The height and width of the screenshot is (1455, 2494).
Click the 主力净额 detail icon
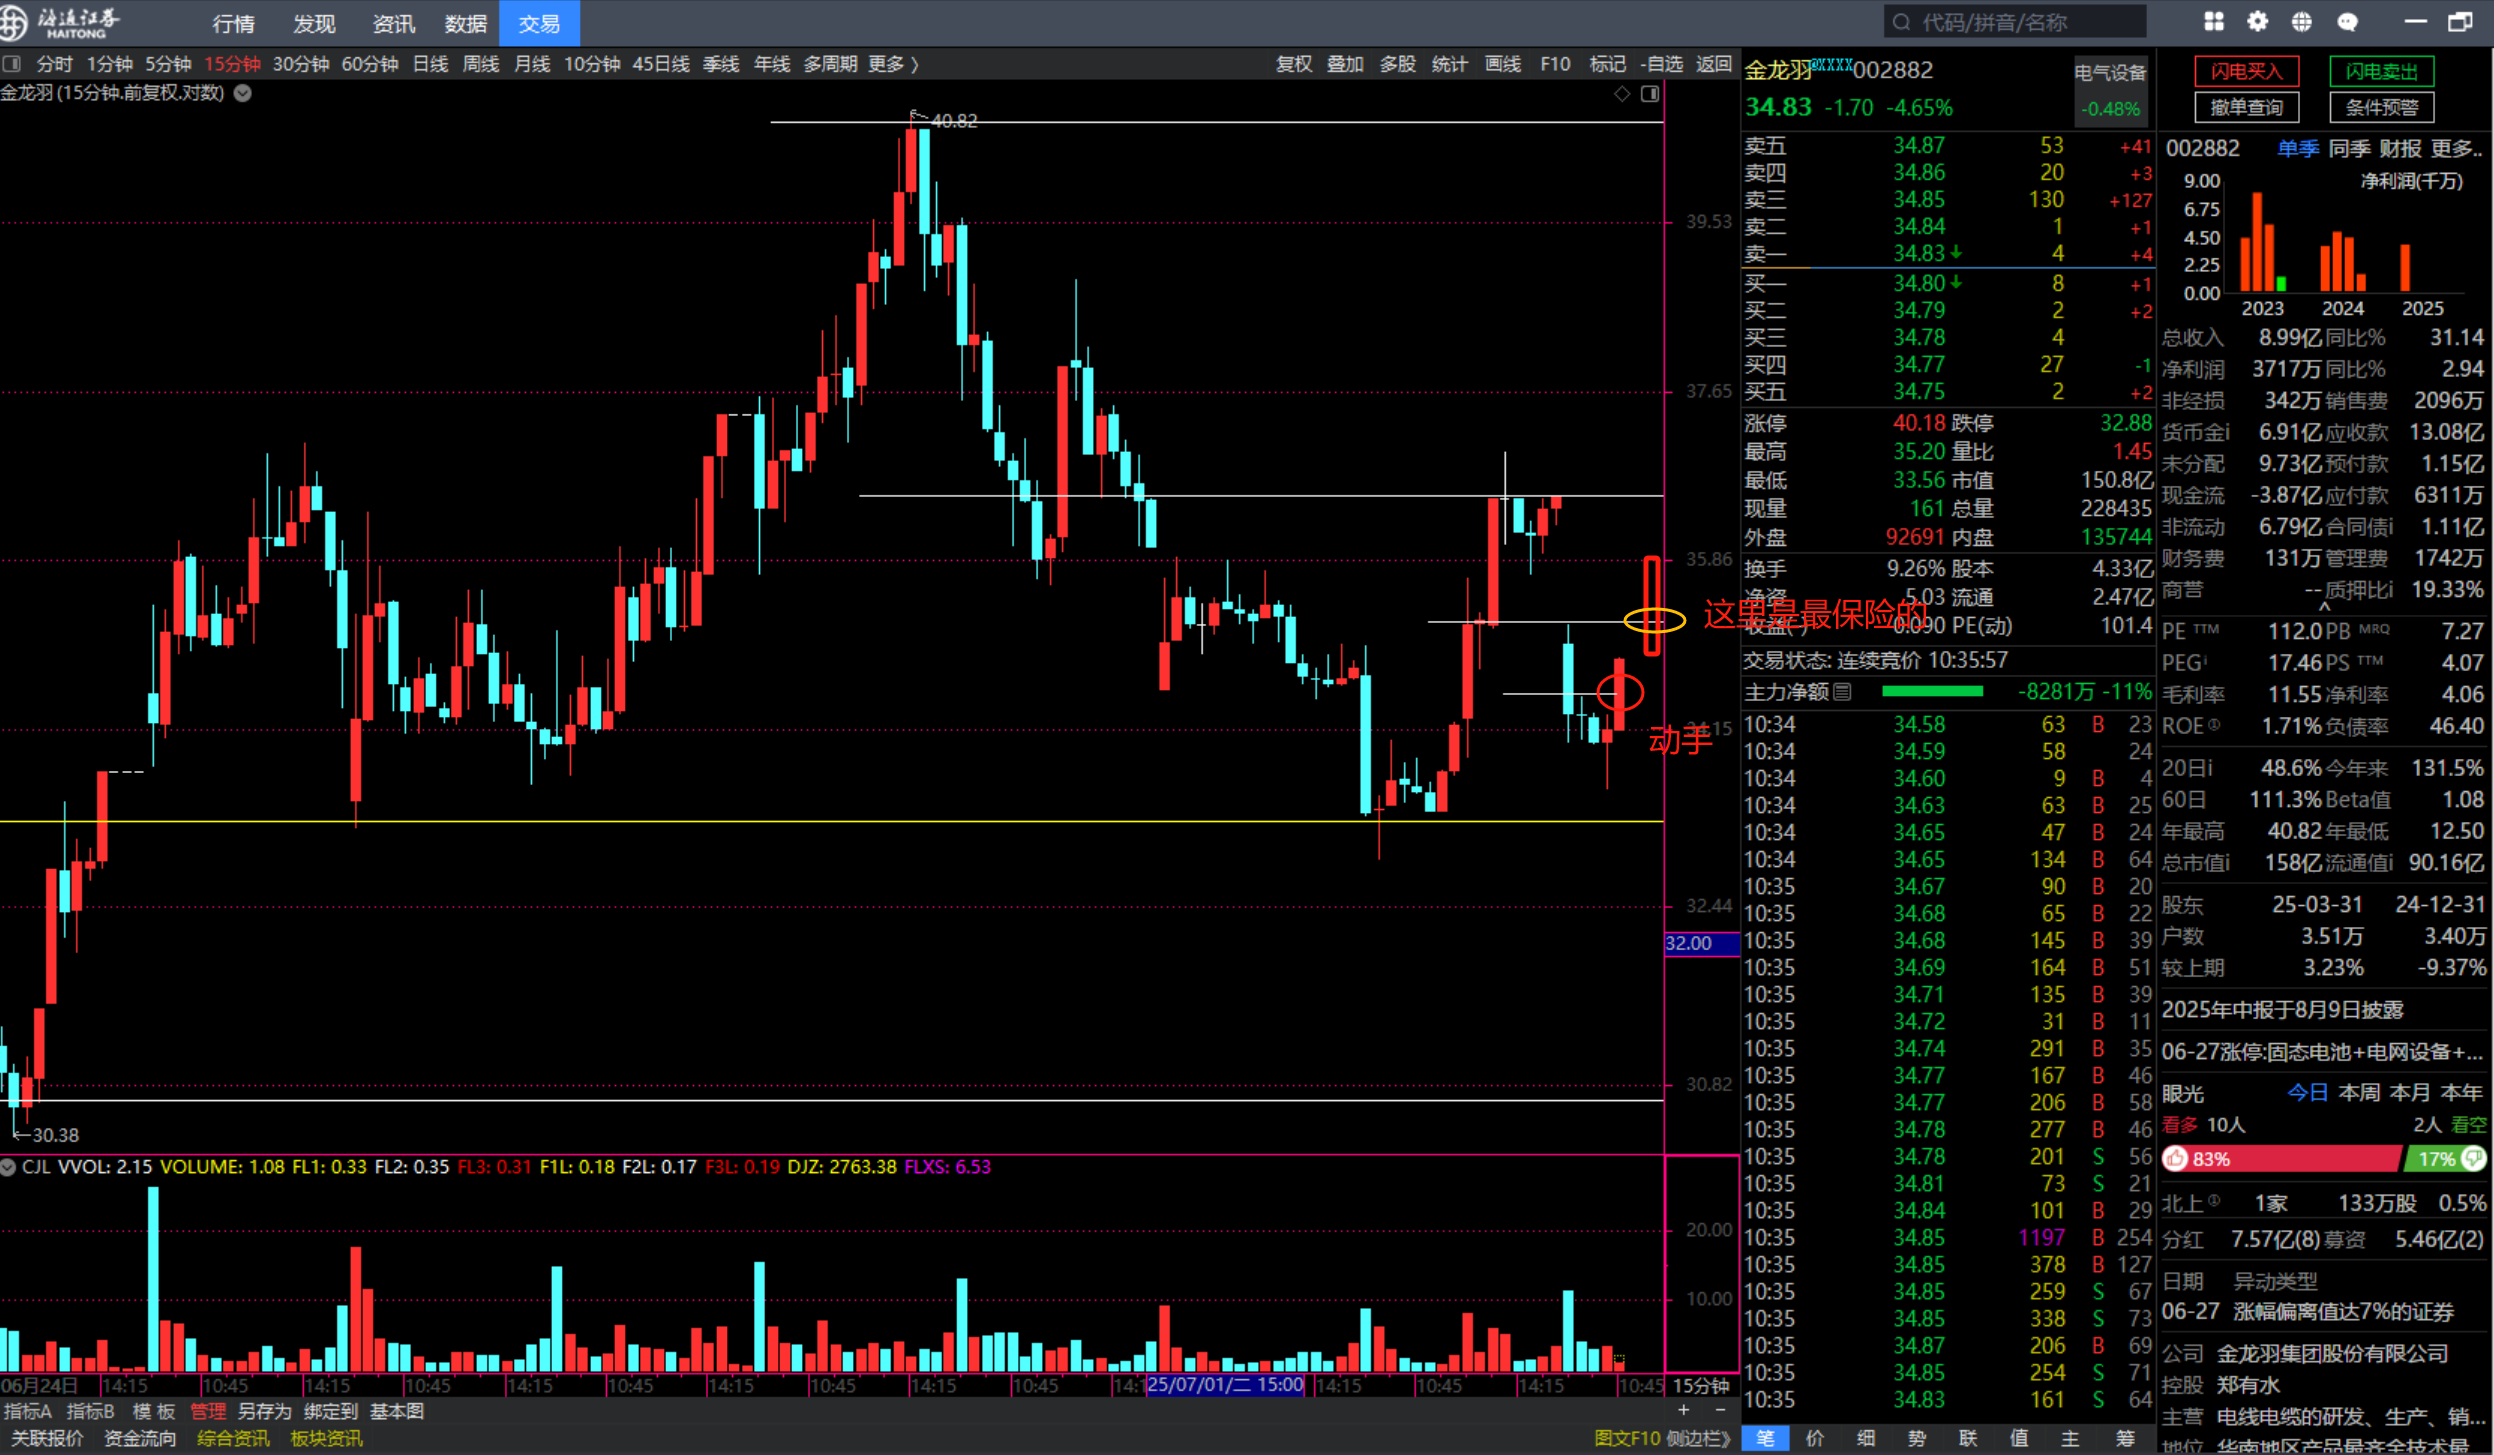click(x=1843, y=692)
